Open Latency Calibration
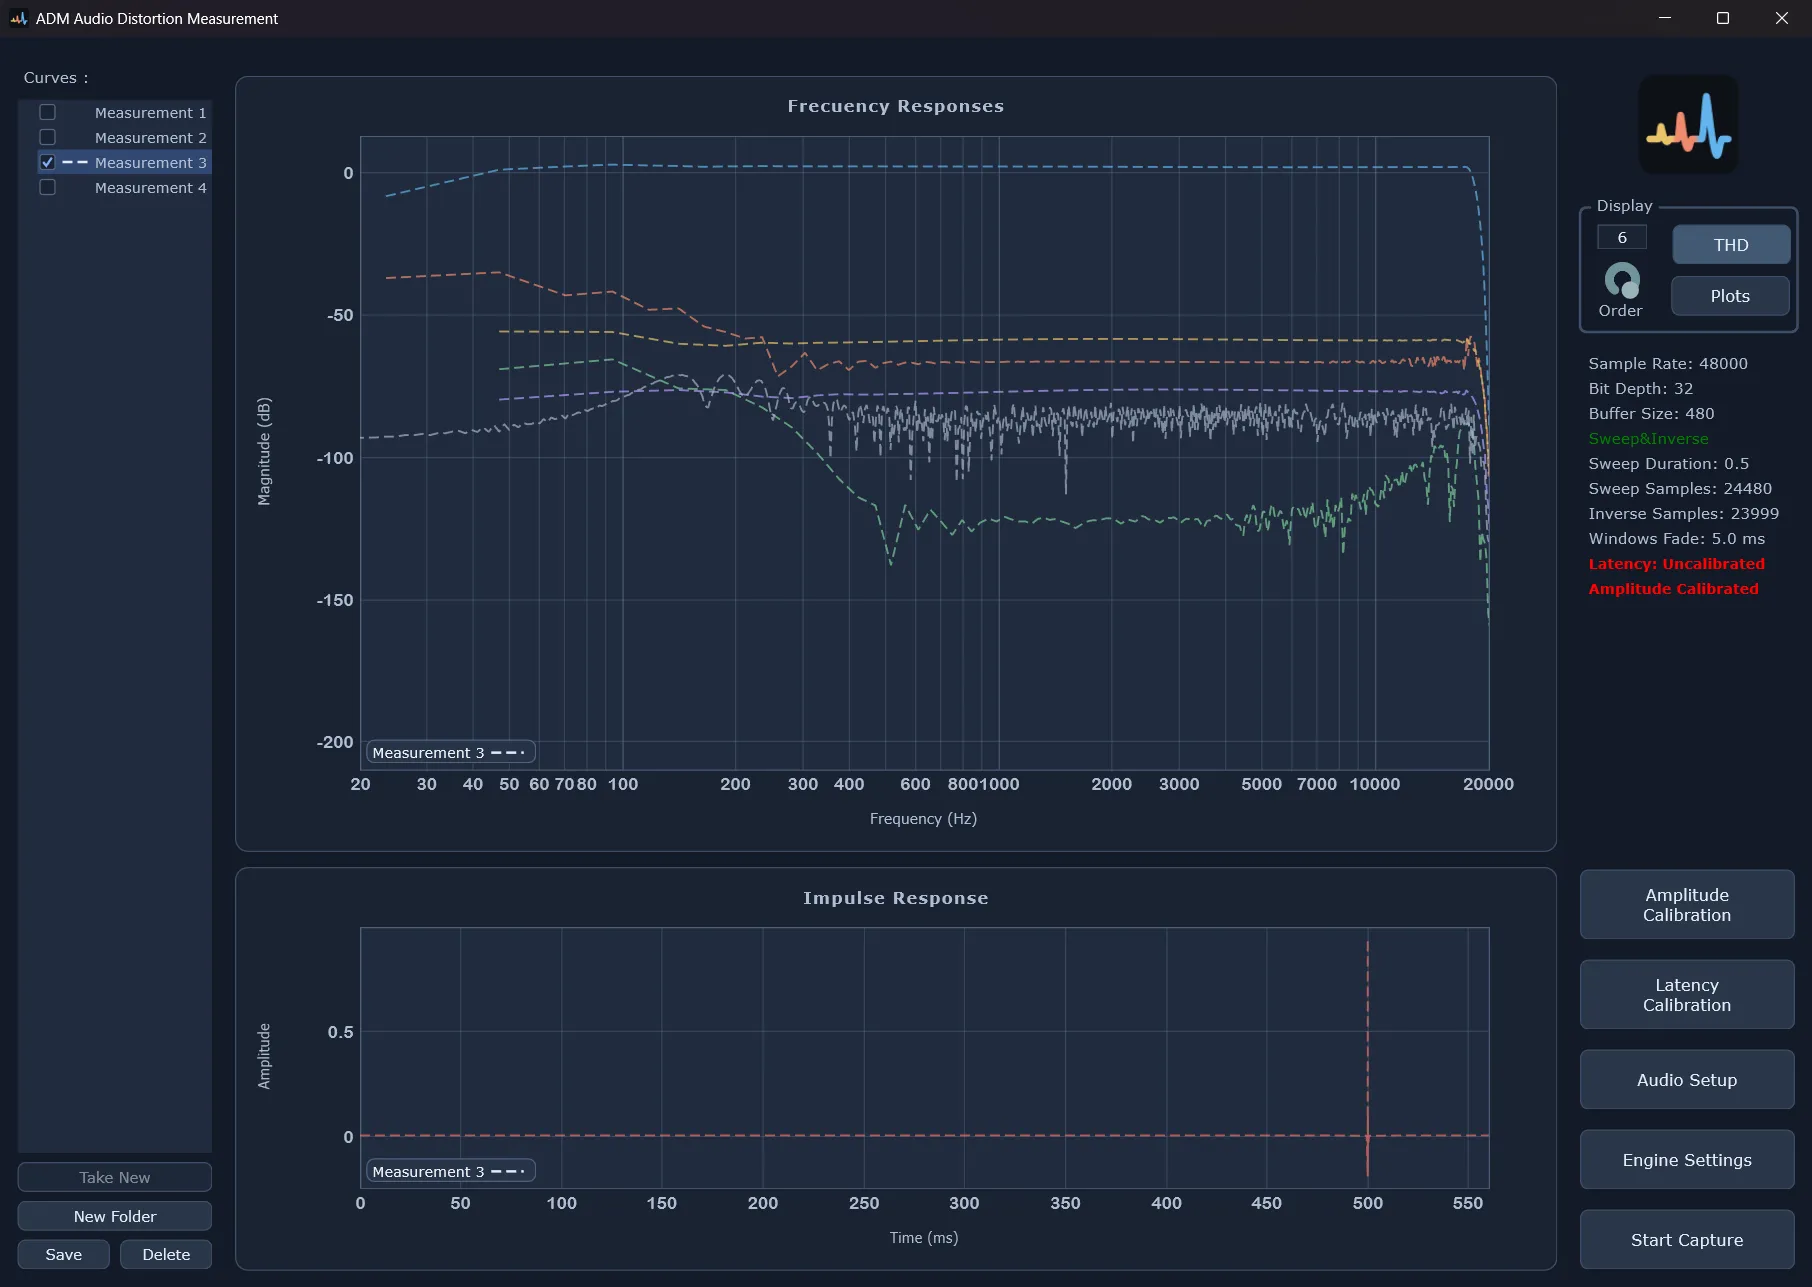Image resolution: width=1812 pixels, height=1287 pixels. [1687, 995]
